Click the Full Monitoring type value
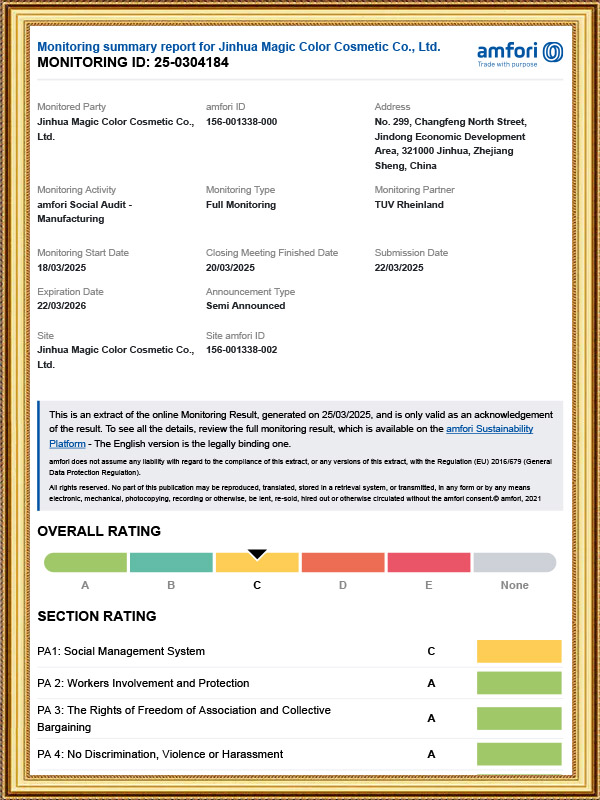This screenshot has width=600, height=800. click(x=241, y=205)
